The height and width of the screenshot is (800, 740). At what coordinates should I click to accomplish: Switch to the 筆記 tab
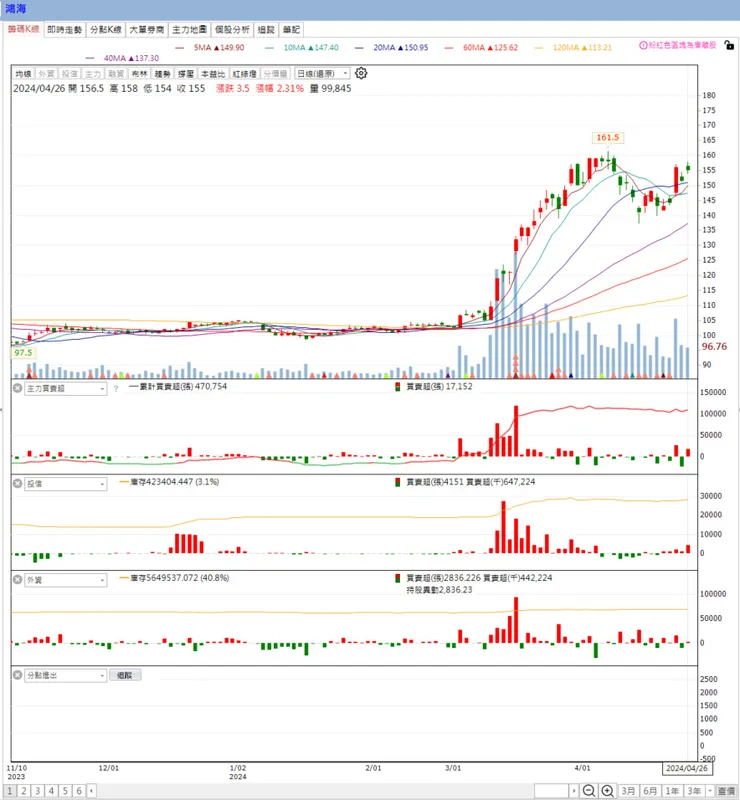292,30
